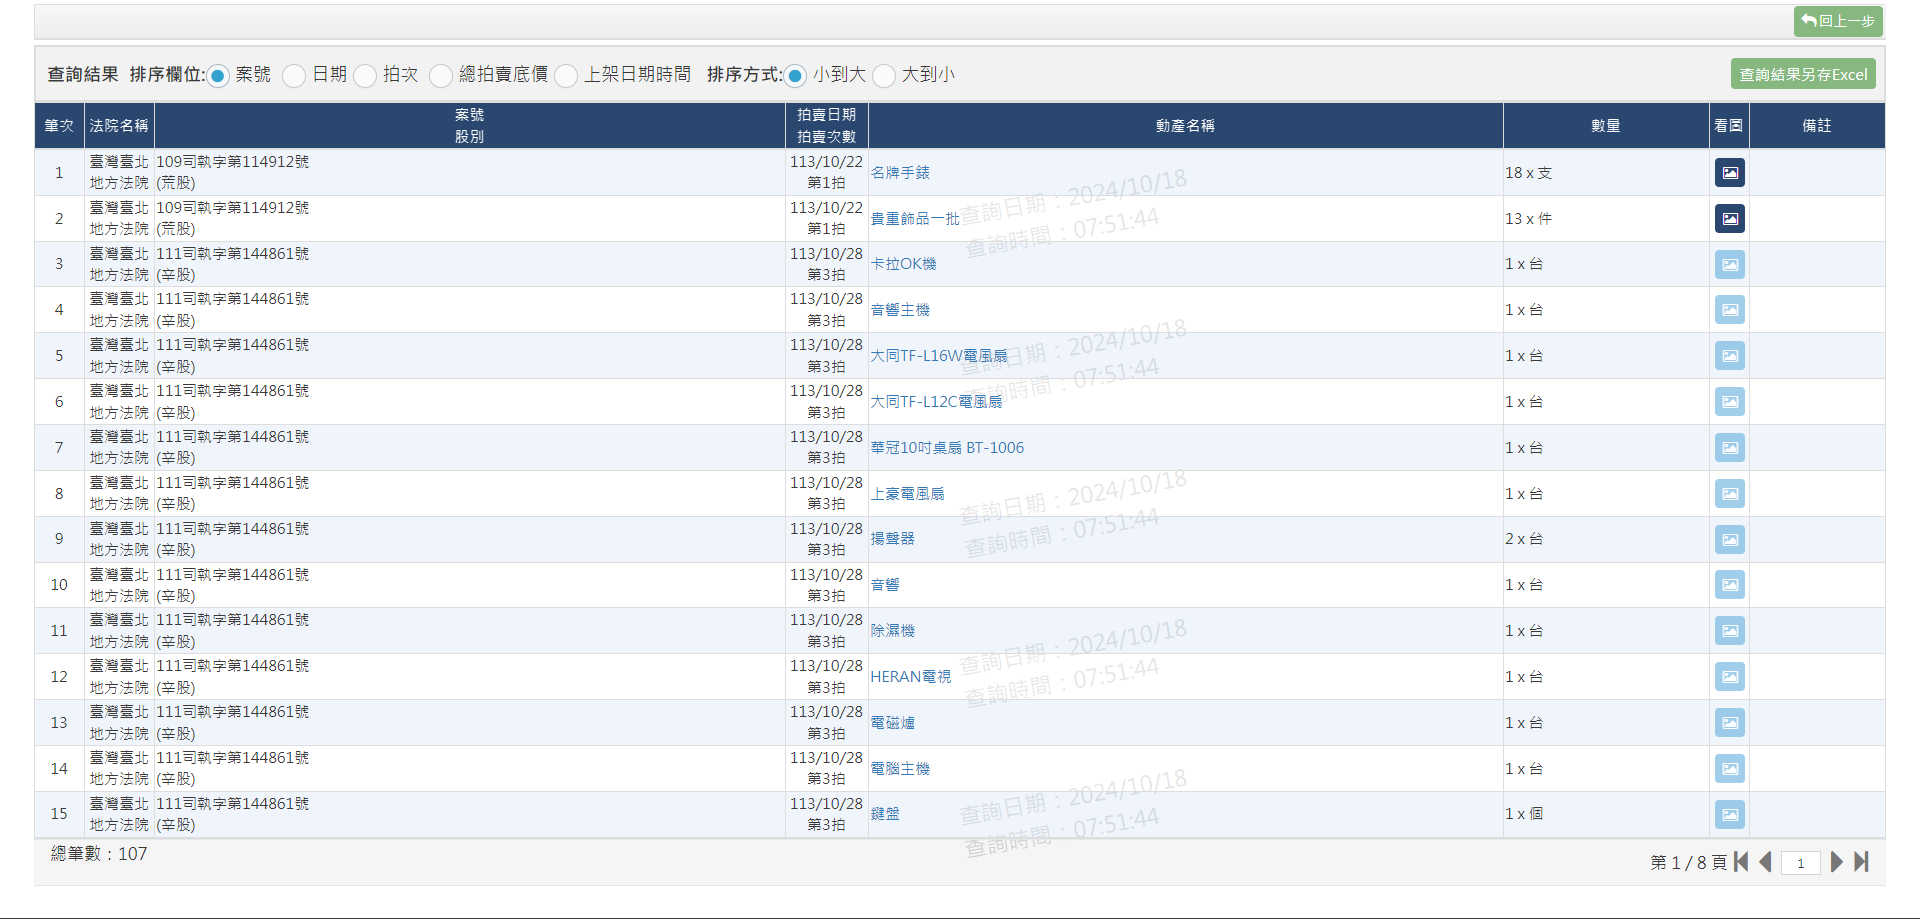The width and height of the screenshot is (1920, 919).
Task: View image for 電腦主機 row
Action: pyautogui.click(x=1729, y=769)
